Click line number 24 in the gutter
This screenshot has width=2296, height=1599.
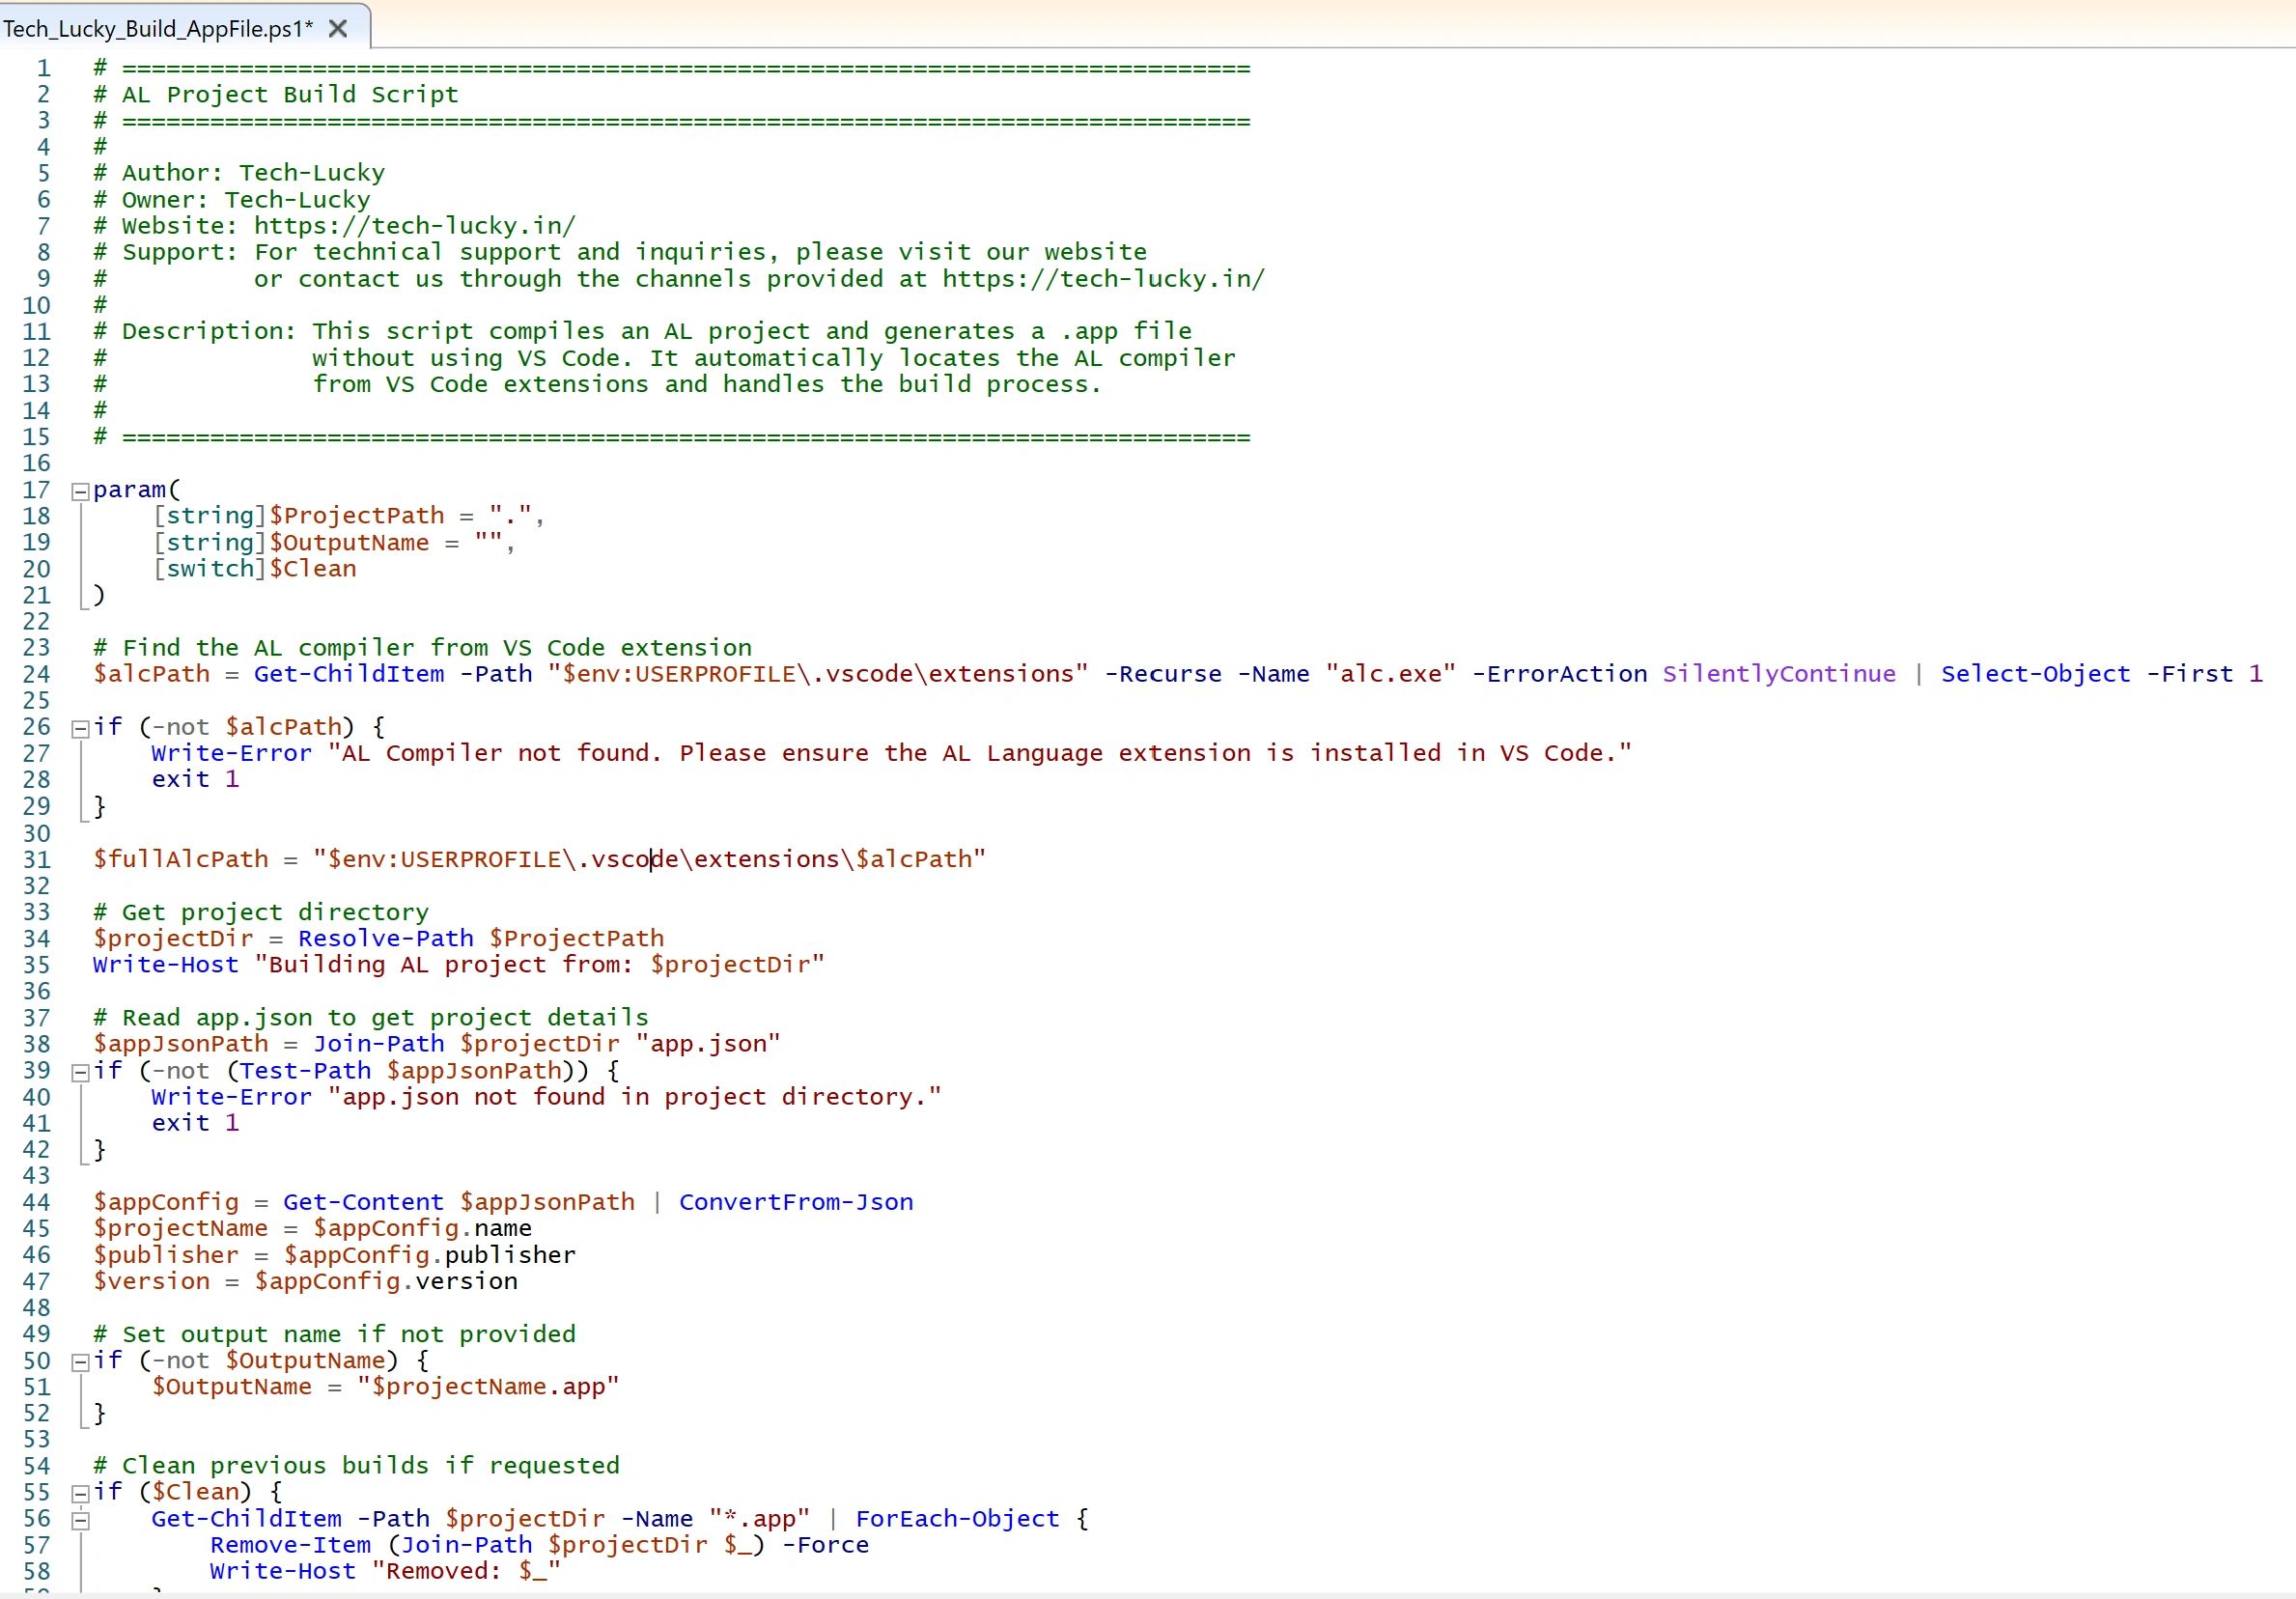[36, 674]
